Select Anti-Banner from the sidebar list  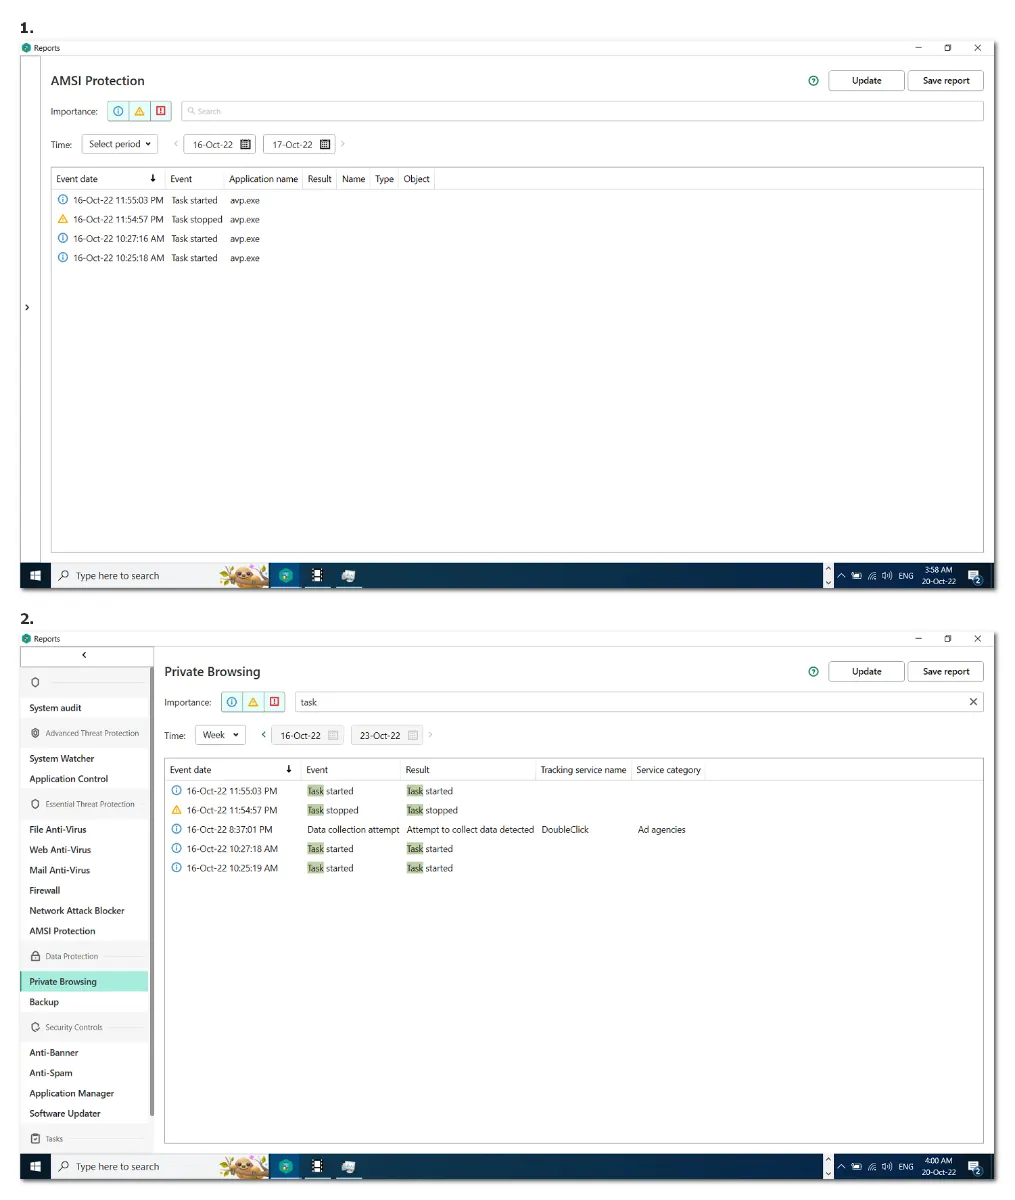pyautogui.click(x=54, y=1053)
